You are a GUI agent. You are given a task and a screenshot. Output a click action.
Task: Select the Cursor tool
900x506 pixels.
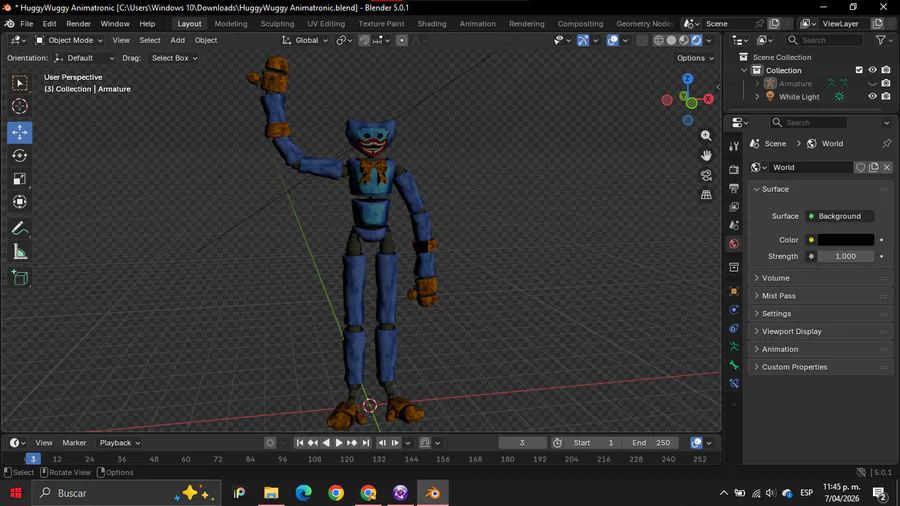point(20,106)
